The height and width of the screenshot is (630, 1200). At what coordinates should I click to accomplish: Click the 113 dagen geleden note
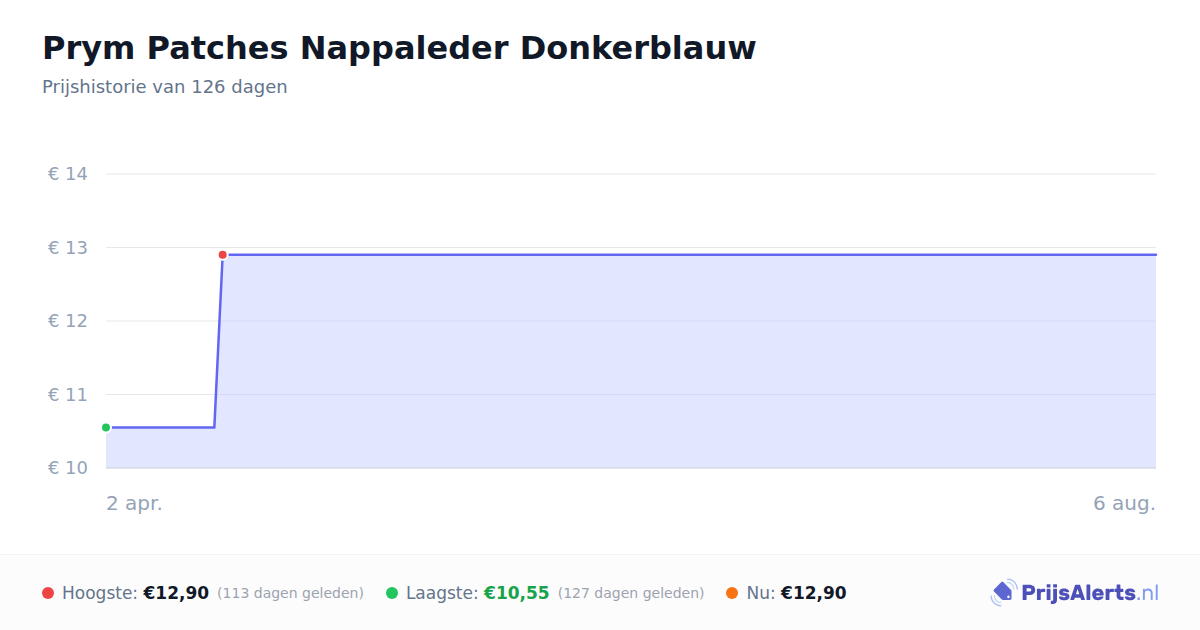click(290, 593)
